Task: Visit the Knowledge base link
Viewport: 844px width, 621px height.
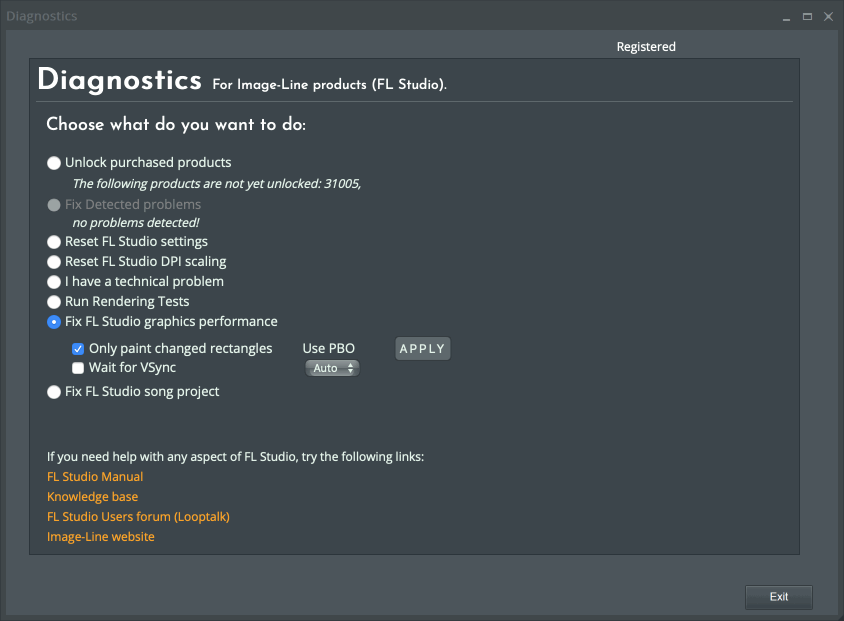Action: tap(92, 497)
